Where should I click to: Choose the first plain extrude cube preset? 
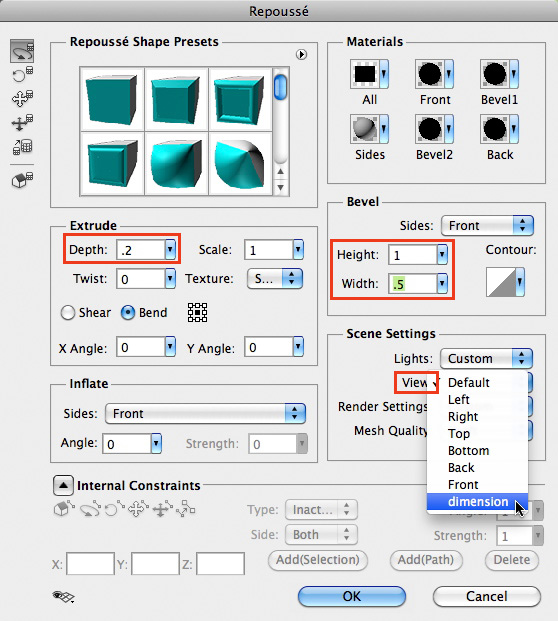[112, 99]
